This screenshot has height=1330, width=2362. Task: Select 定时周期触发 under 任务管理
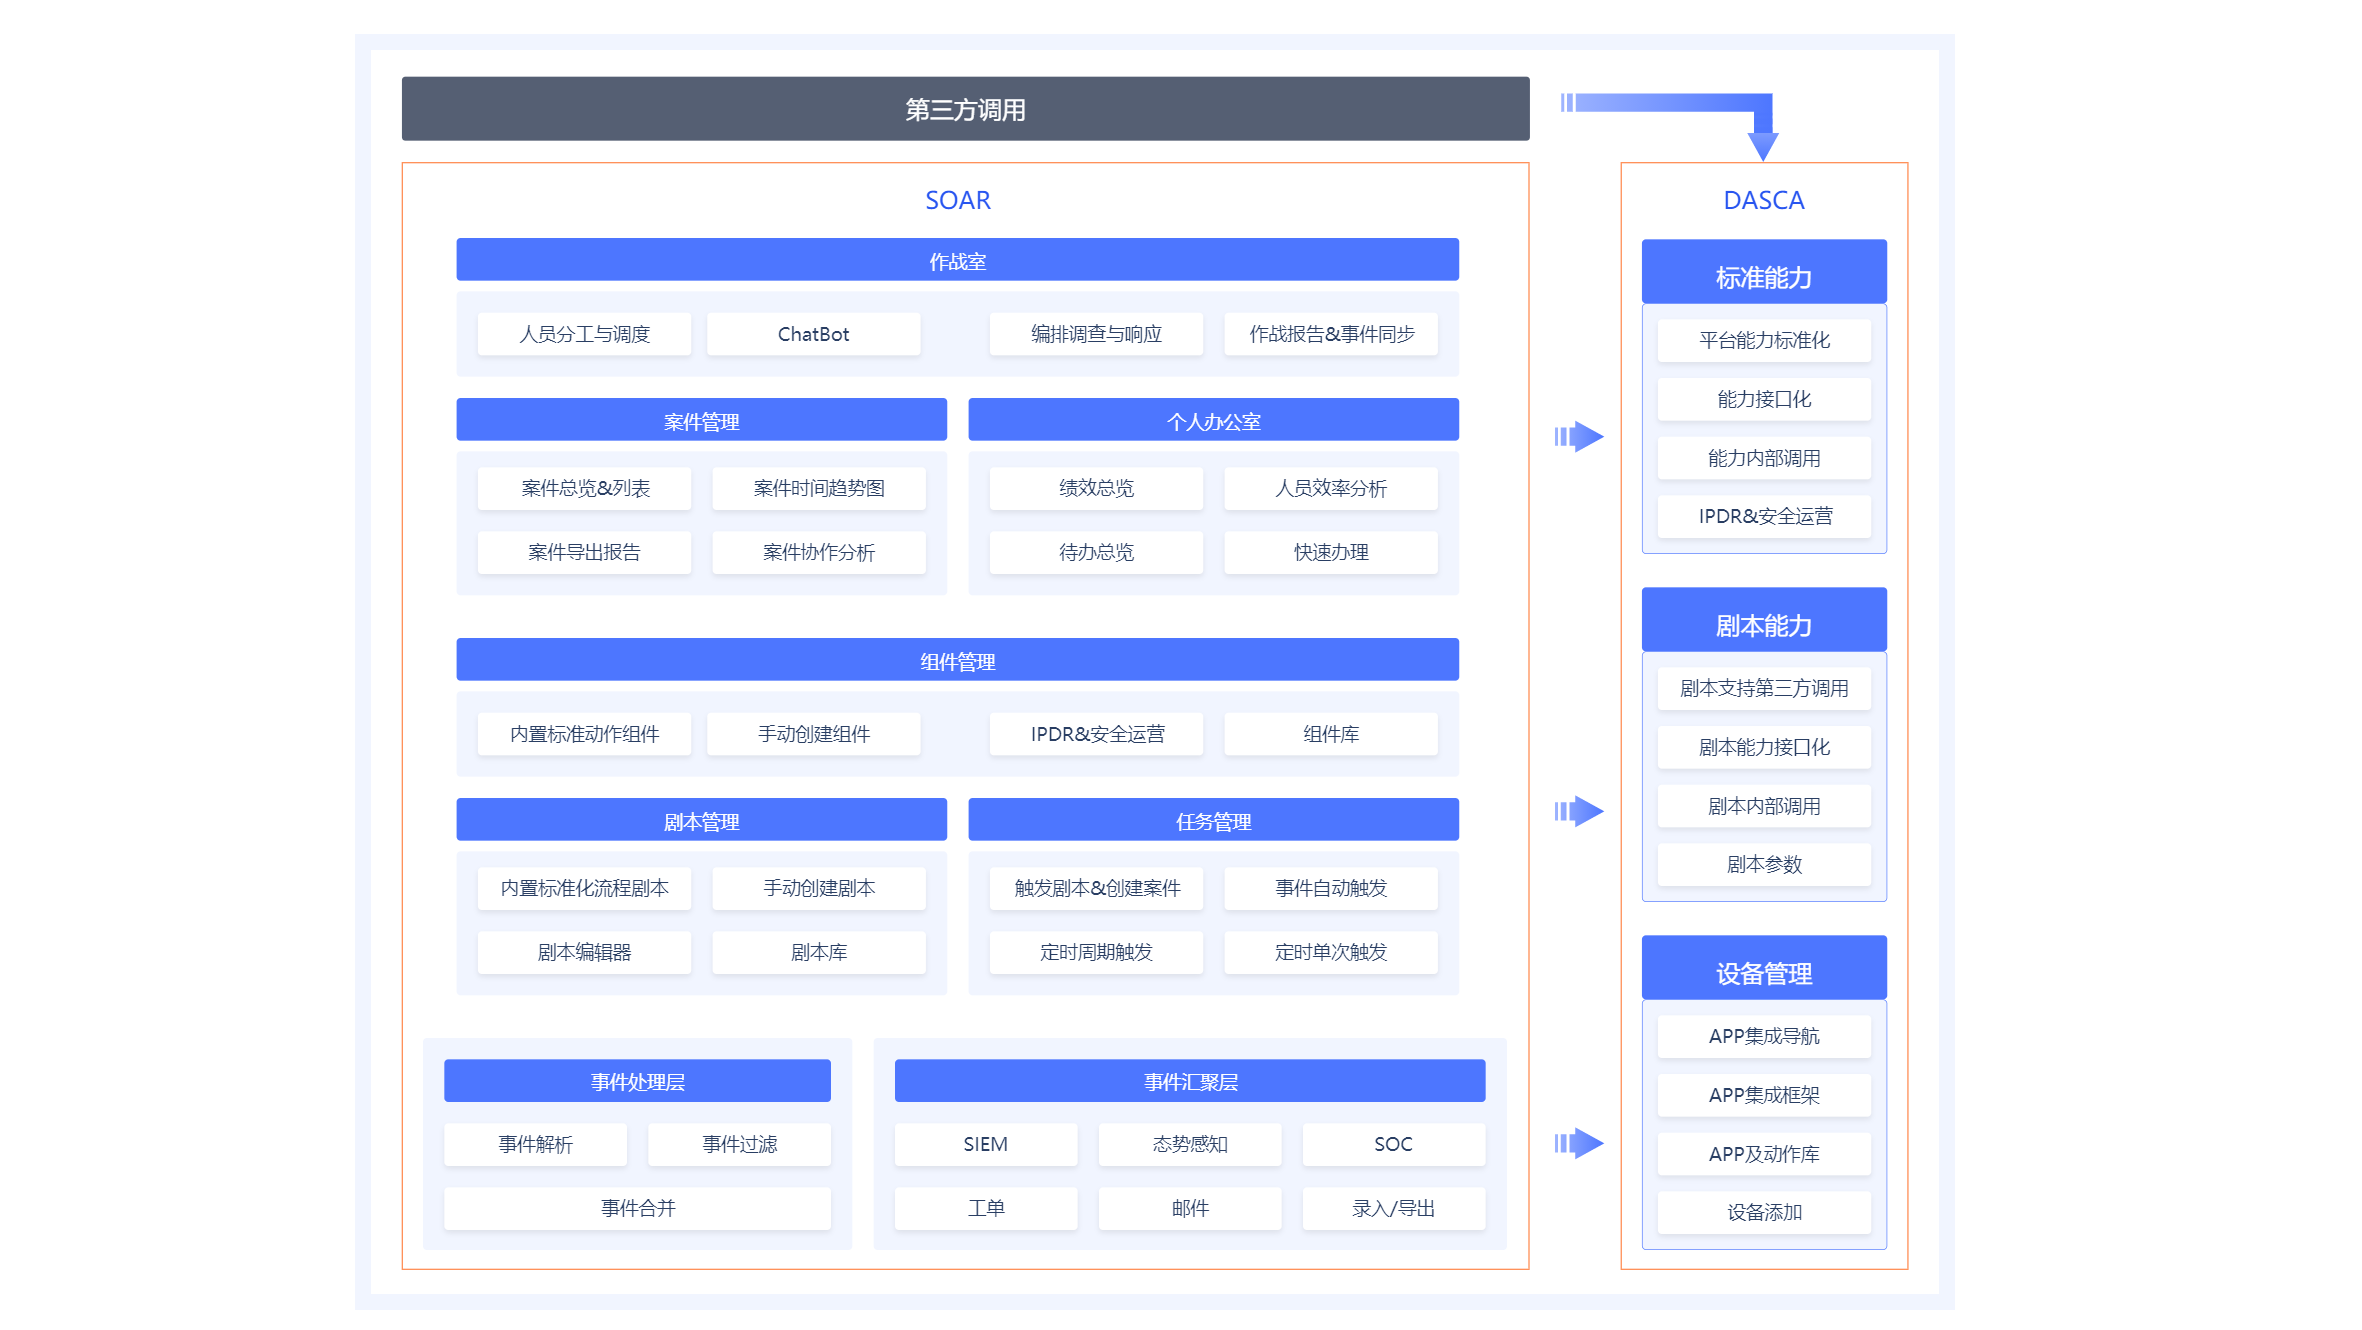click(x=1096, y=952)
